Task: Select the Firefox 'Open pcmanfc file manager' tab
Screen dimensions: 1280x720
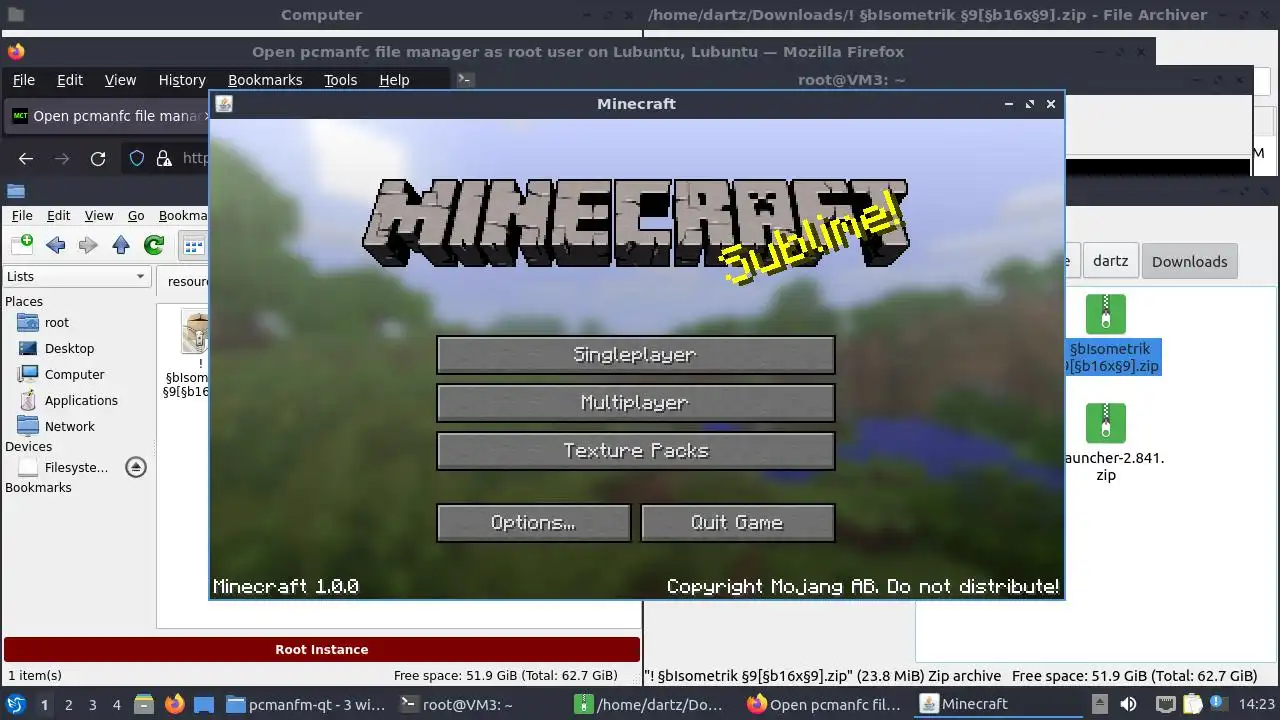Action: pyautogui.click(x=107, y=116)
